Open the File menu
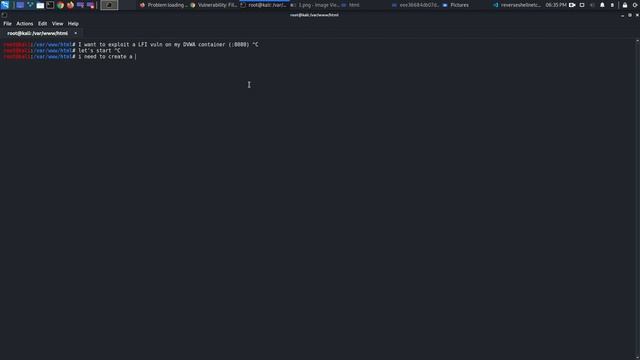Image resolution: width=640 pixels, height=360 pixels. pos(7,24)
